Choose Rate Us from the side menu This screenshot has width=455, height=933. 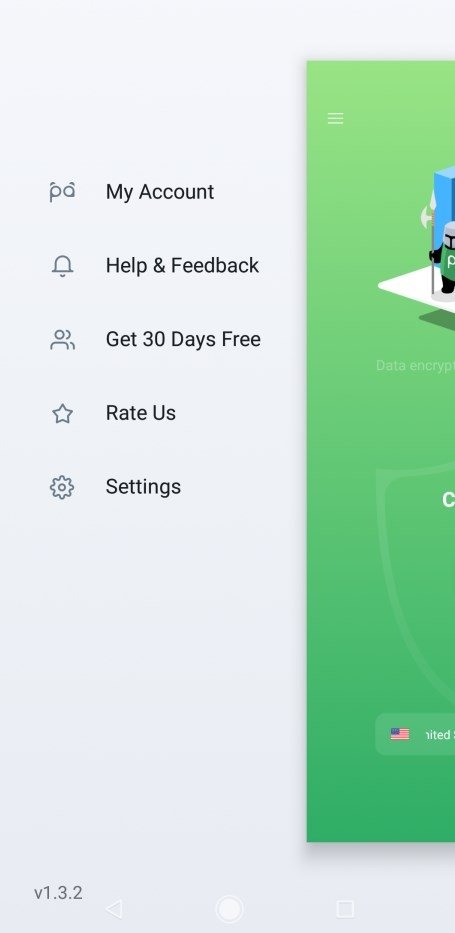pos(140,413)
